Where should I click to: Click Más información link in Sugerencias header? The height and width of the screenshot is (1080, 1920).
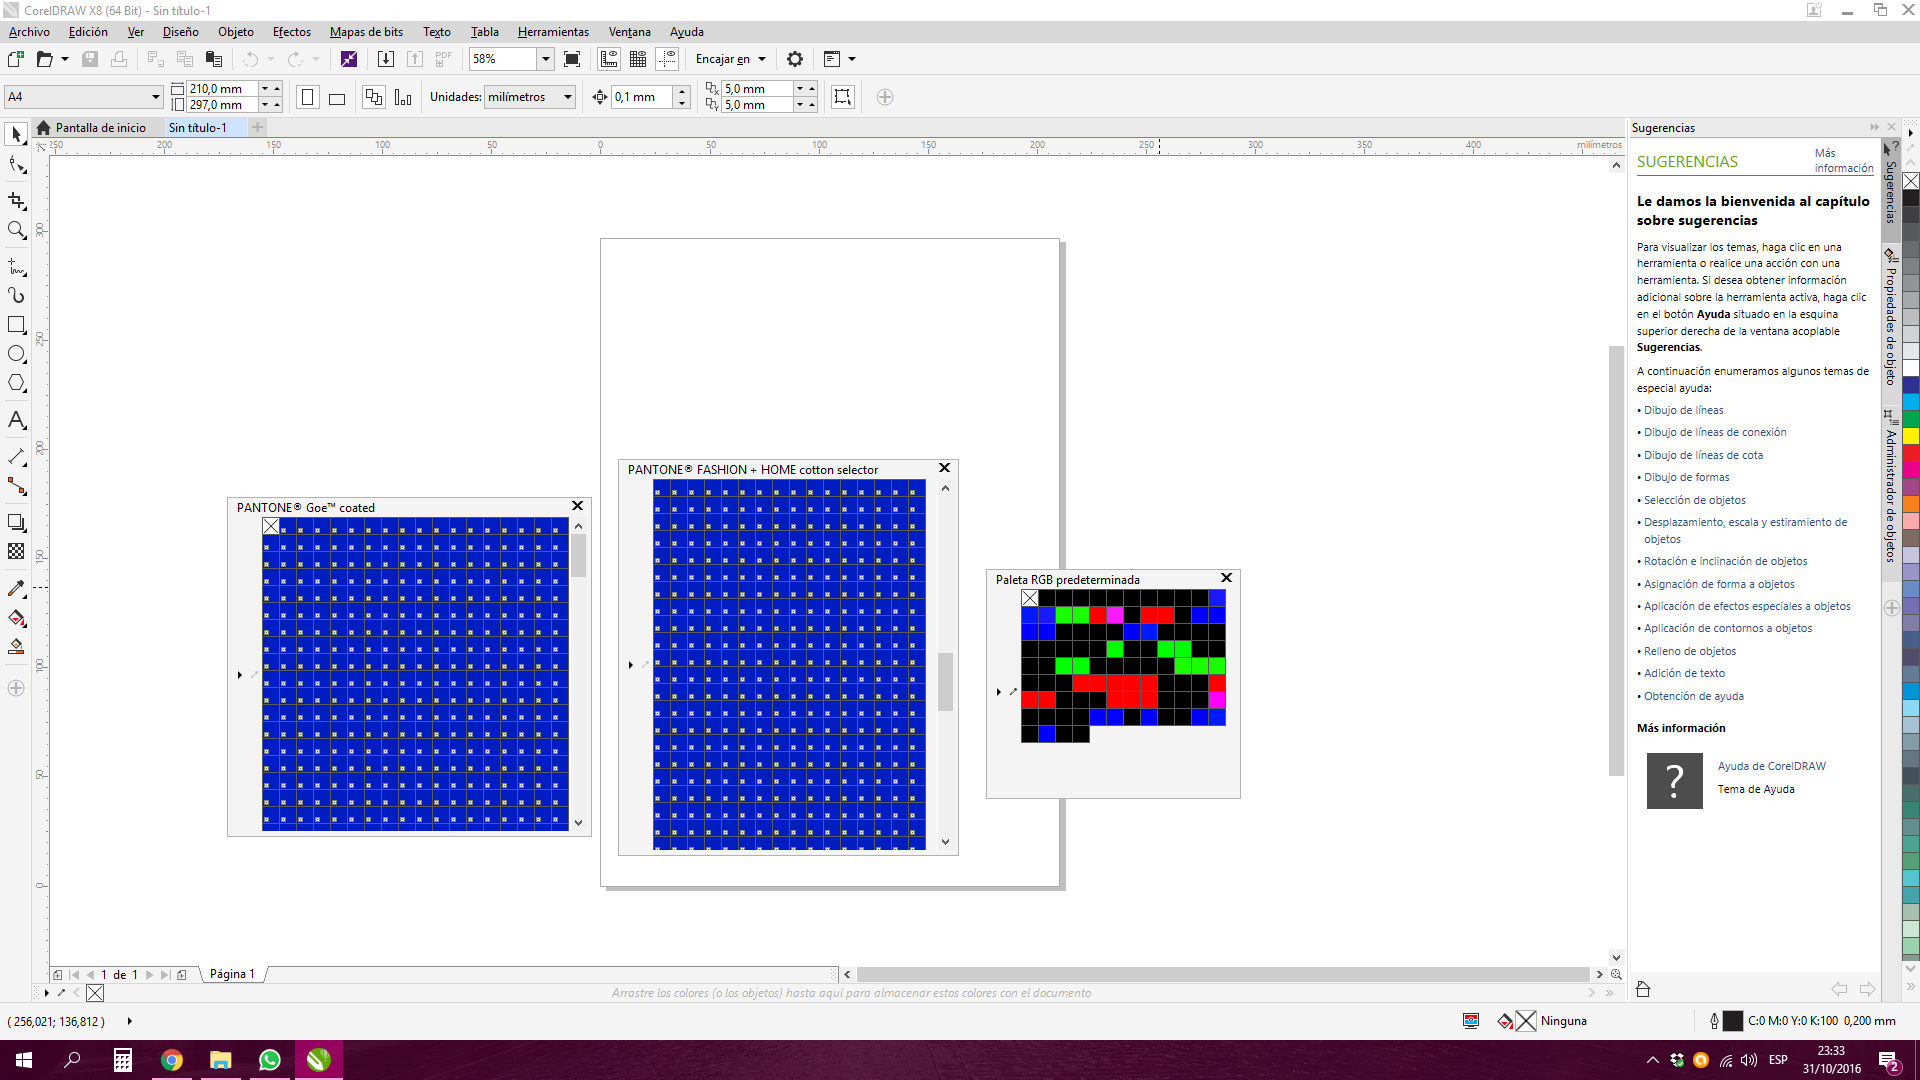1843,160
